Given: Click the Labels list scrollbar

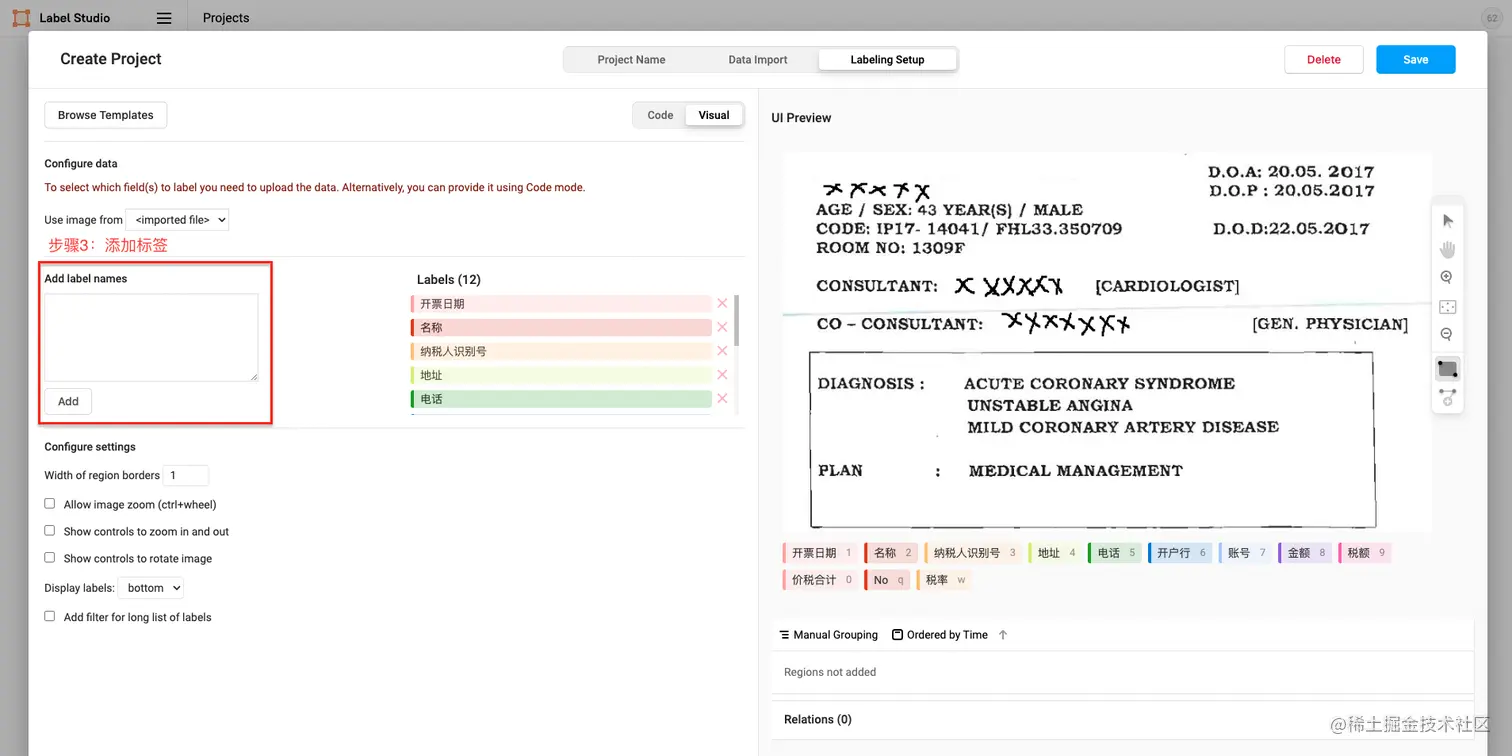Looking at the screenshot, I should (x=737, y=320).
